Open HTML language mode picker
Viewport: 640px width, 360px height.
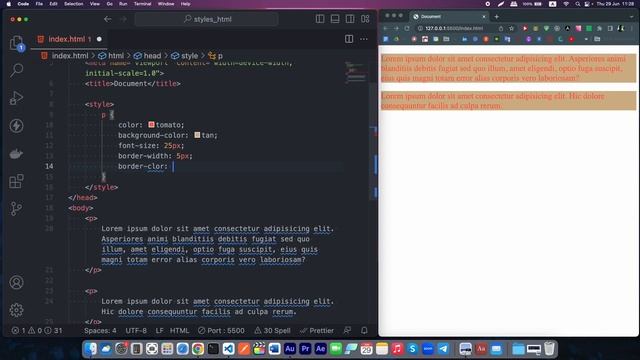coord(179,330)
